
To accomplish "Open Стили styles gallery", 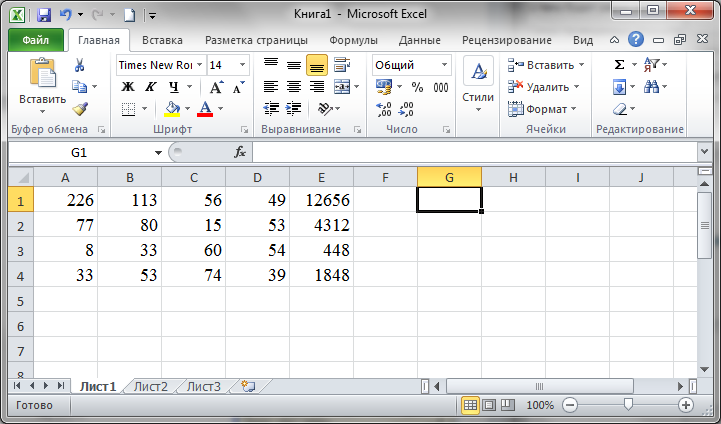I will point(478,84).
